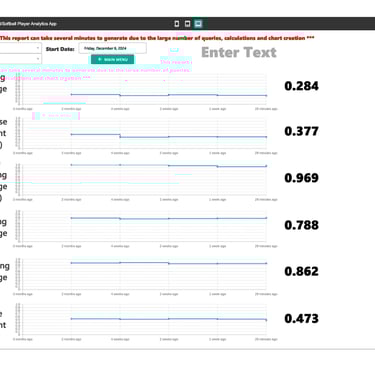Select the 0.969 stat value
375x366 pixels.
(301, 178)
